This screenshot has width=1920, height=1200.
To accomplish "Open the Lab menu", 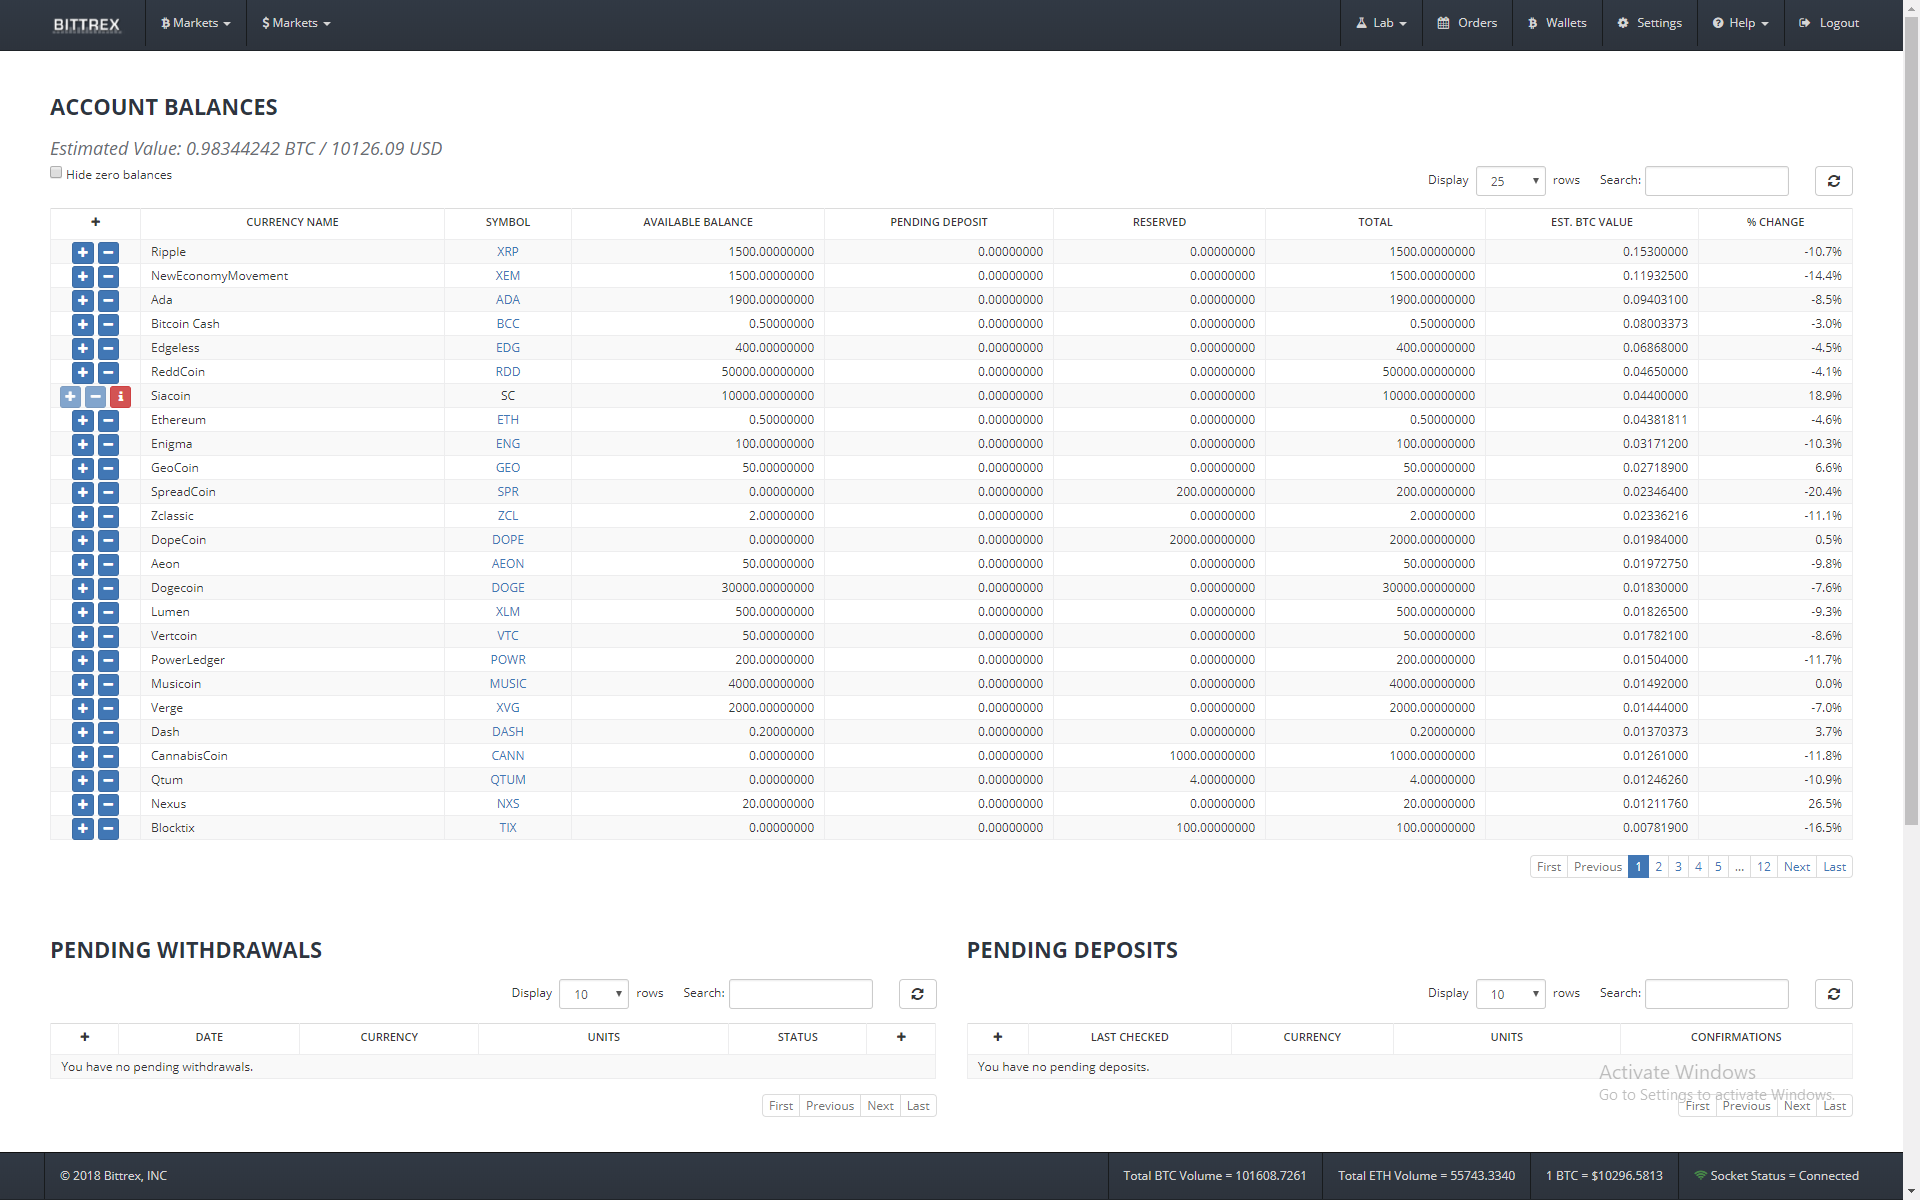I will click(1381, 23).
